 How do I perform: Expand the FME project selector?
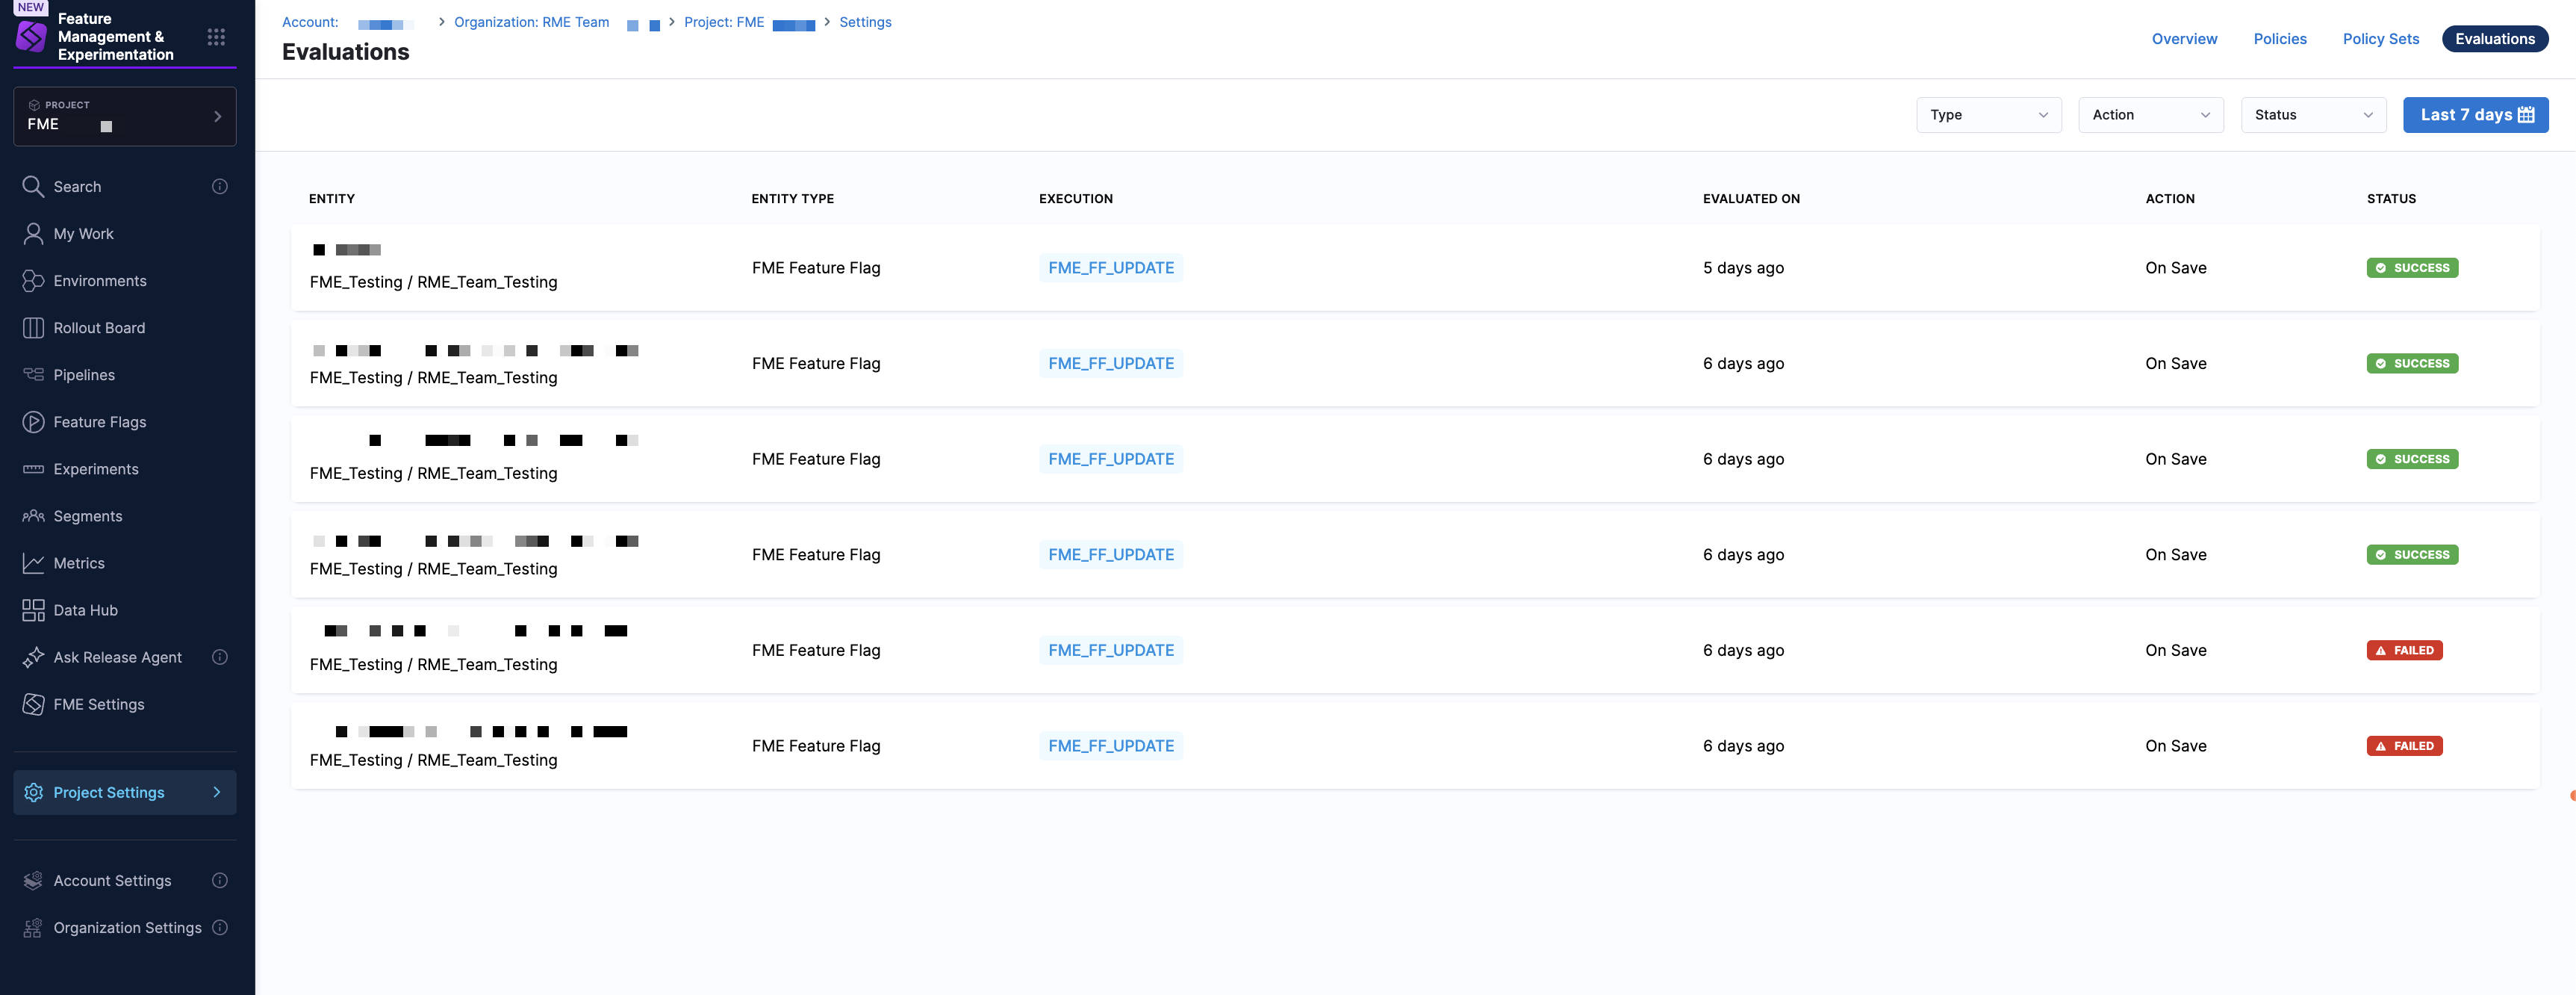pyautogui.click(x=125, y=117)
